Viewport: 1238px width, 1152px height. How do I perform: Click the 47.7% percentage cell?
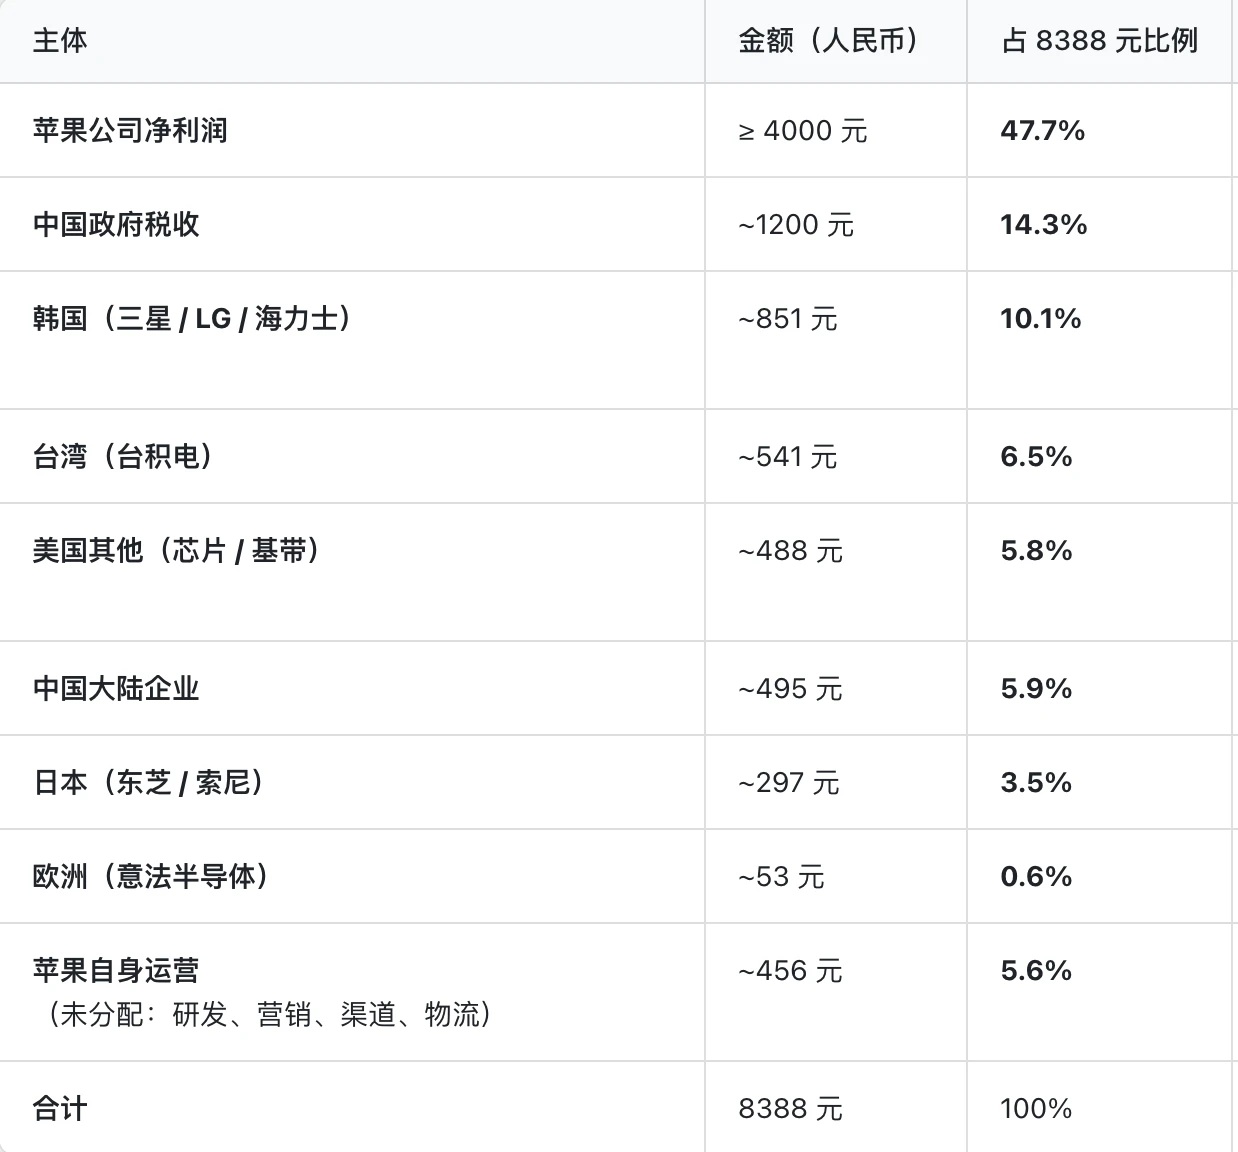tap(1043, 131)
